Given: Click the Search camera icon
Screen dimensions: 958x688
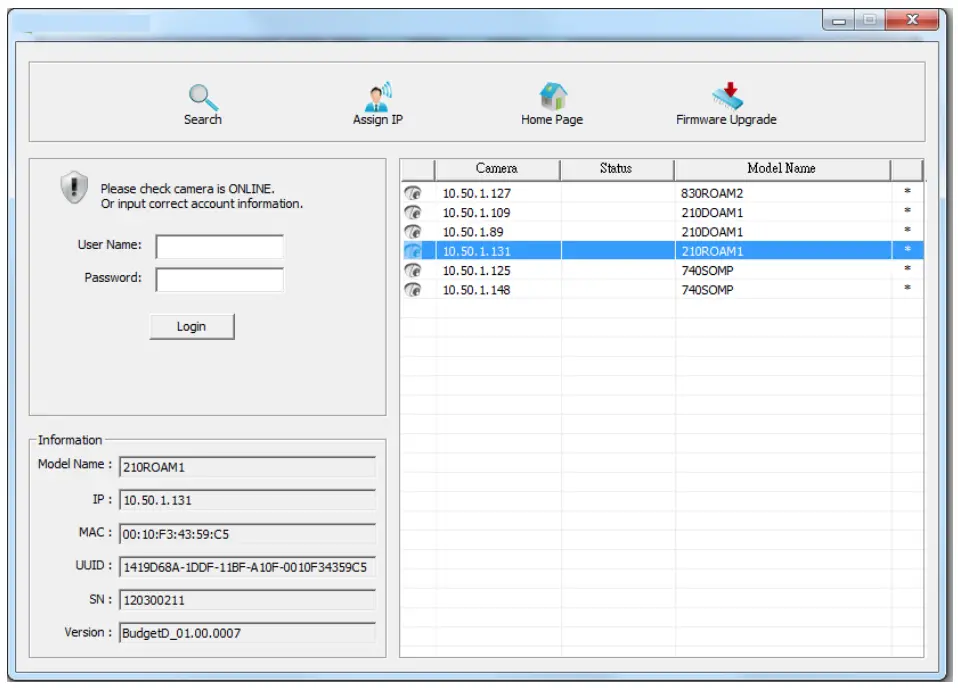Looking at the screenshot, I should (x=202, y=97).
